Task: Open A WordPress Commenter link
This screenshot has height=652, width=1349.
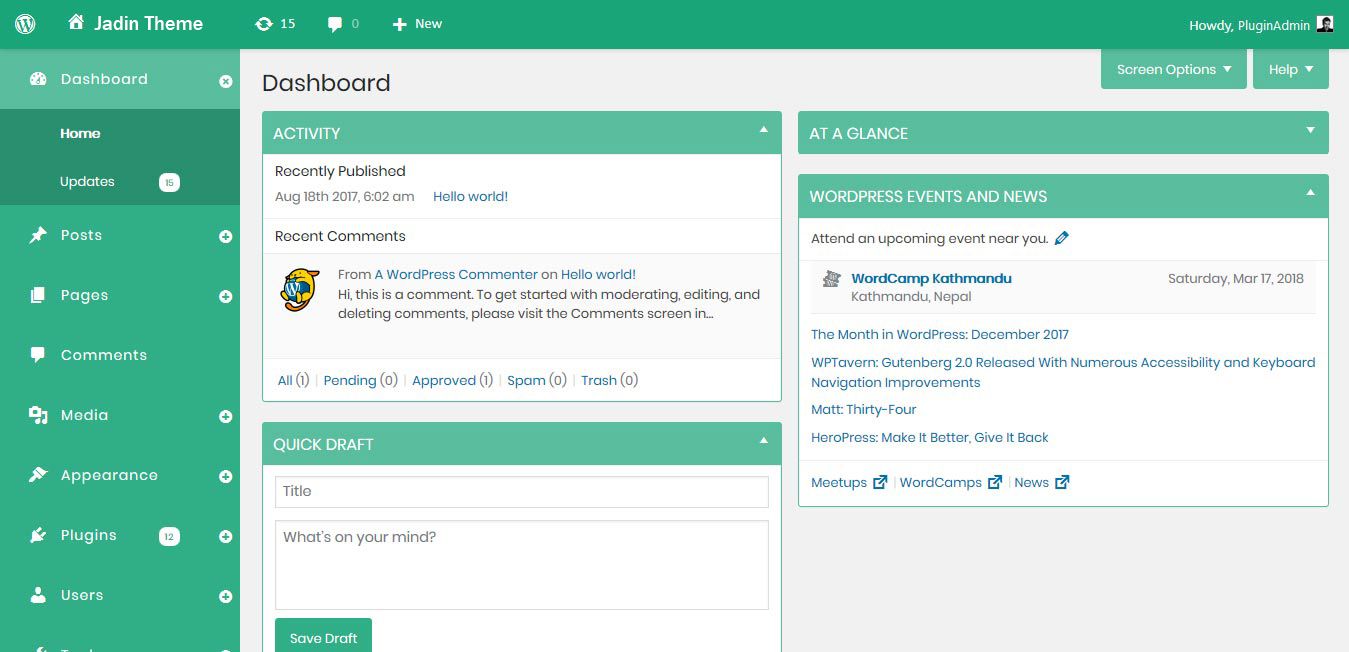Action: click(456, 274)
